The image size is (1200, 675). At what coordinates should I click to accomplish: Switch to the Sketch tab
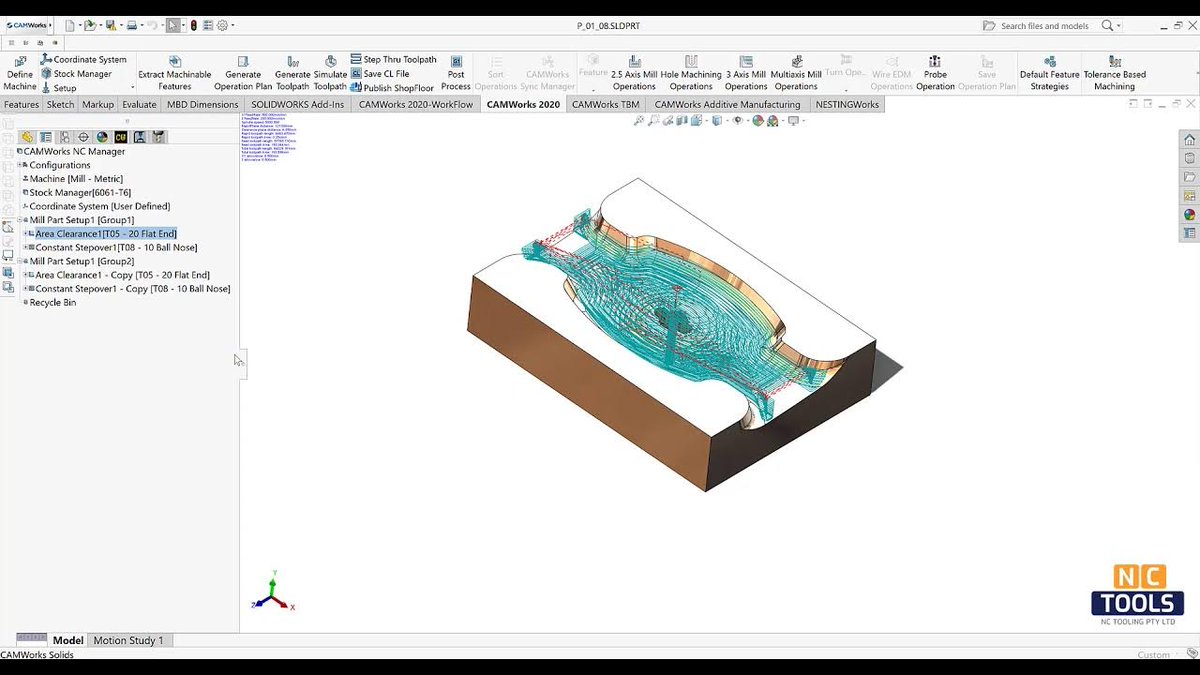pos(60,104)
